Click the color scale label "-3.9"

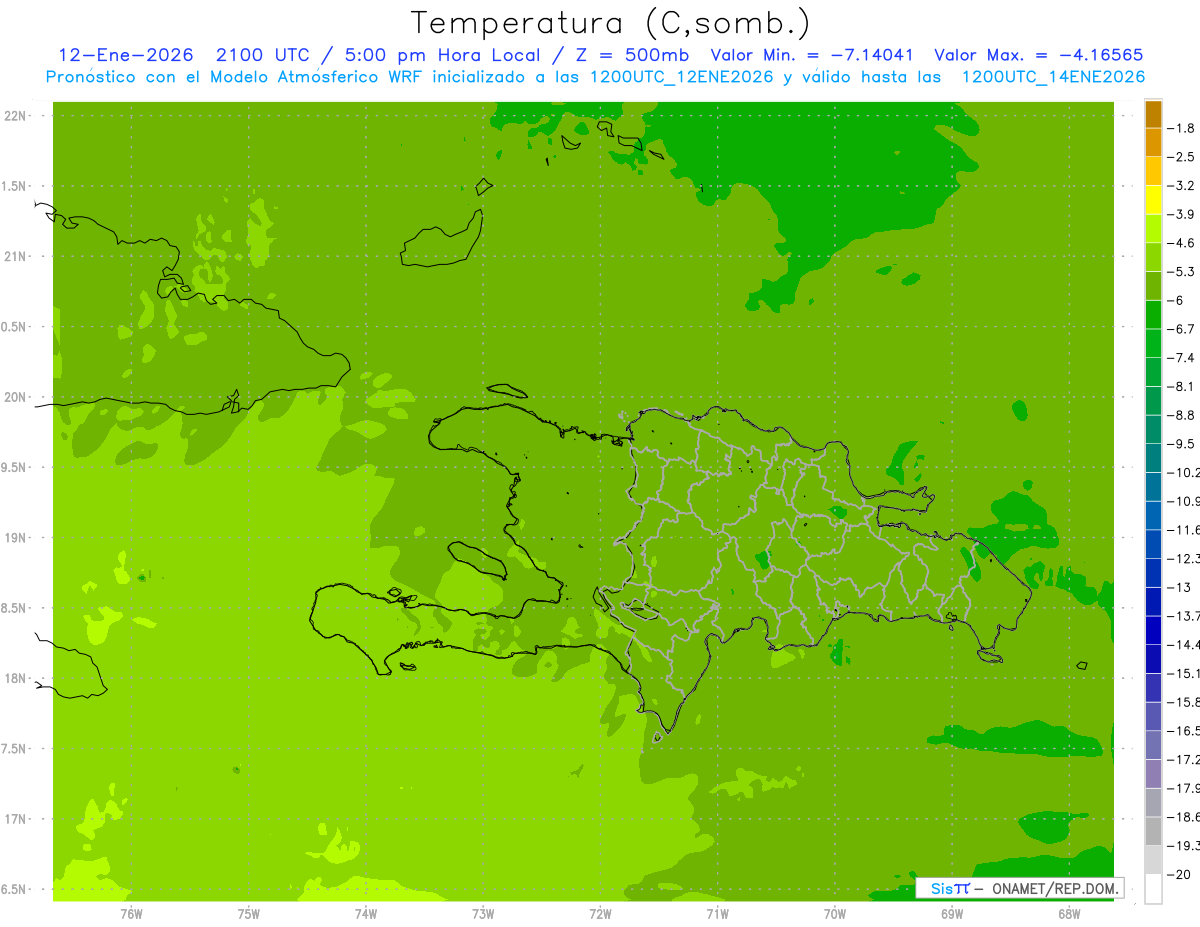(x=1183, y=214)
